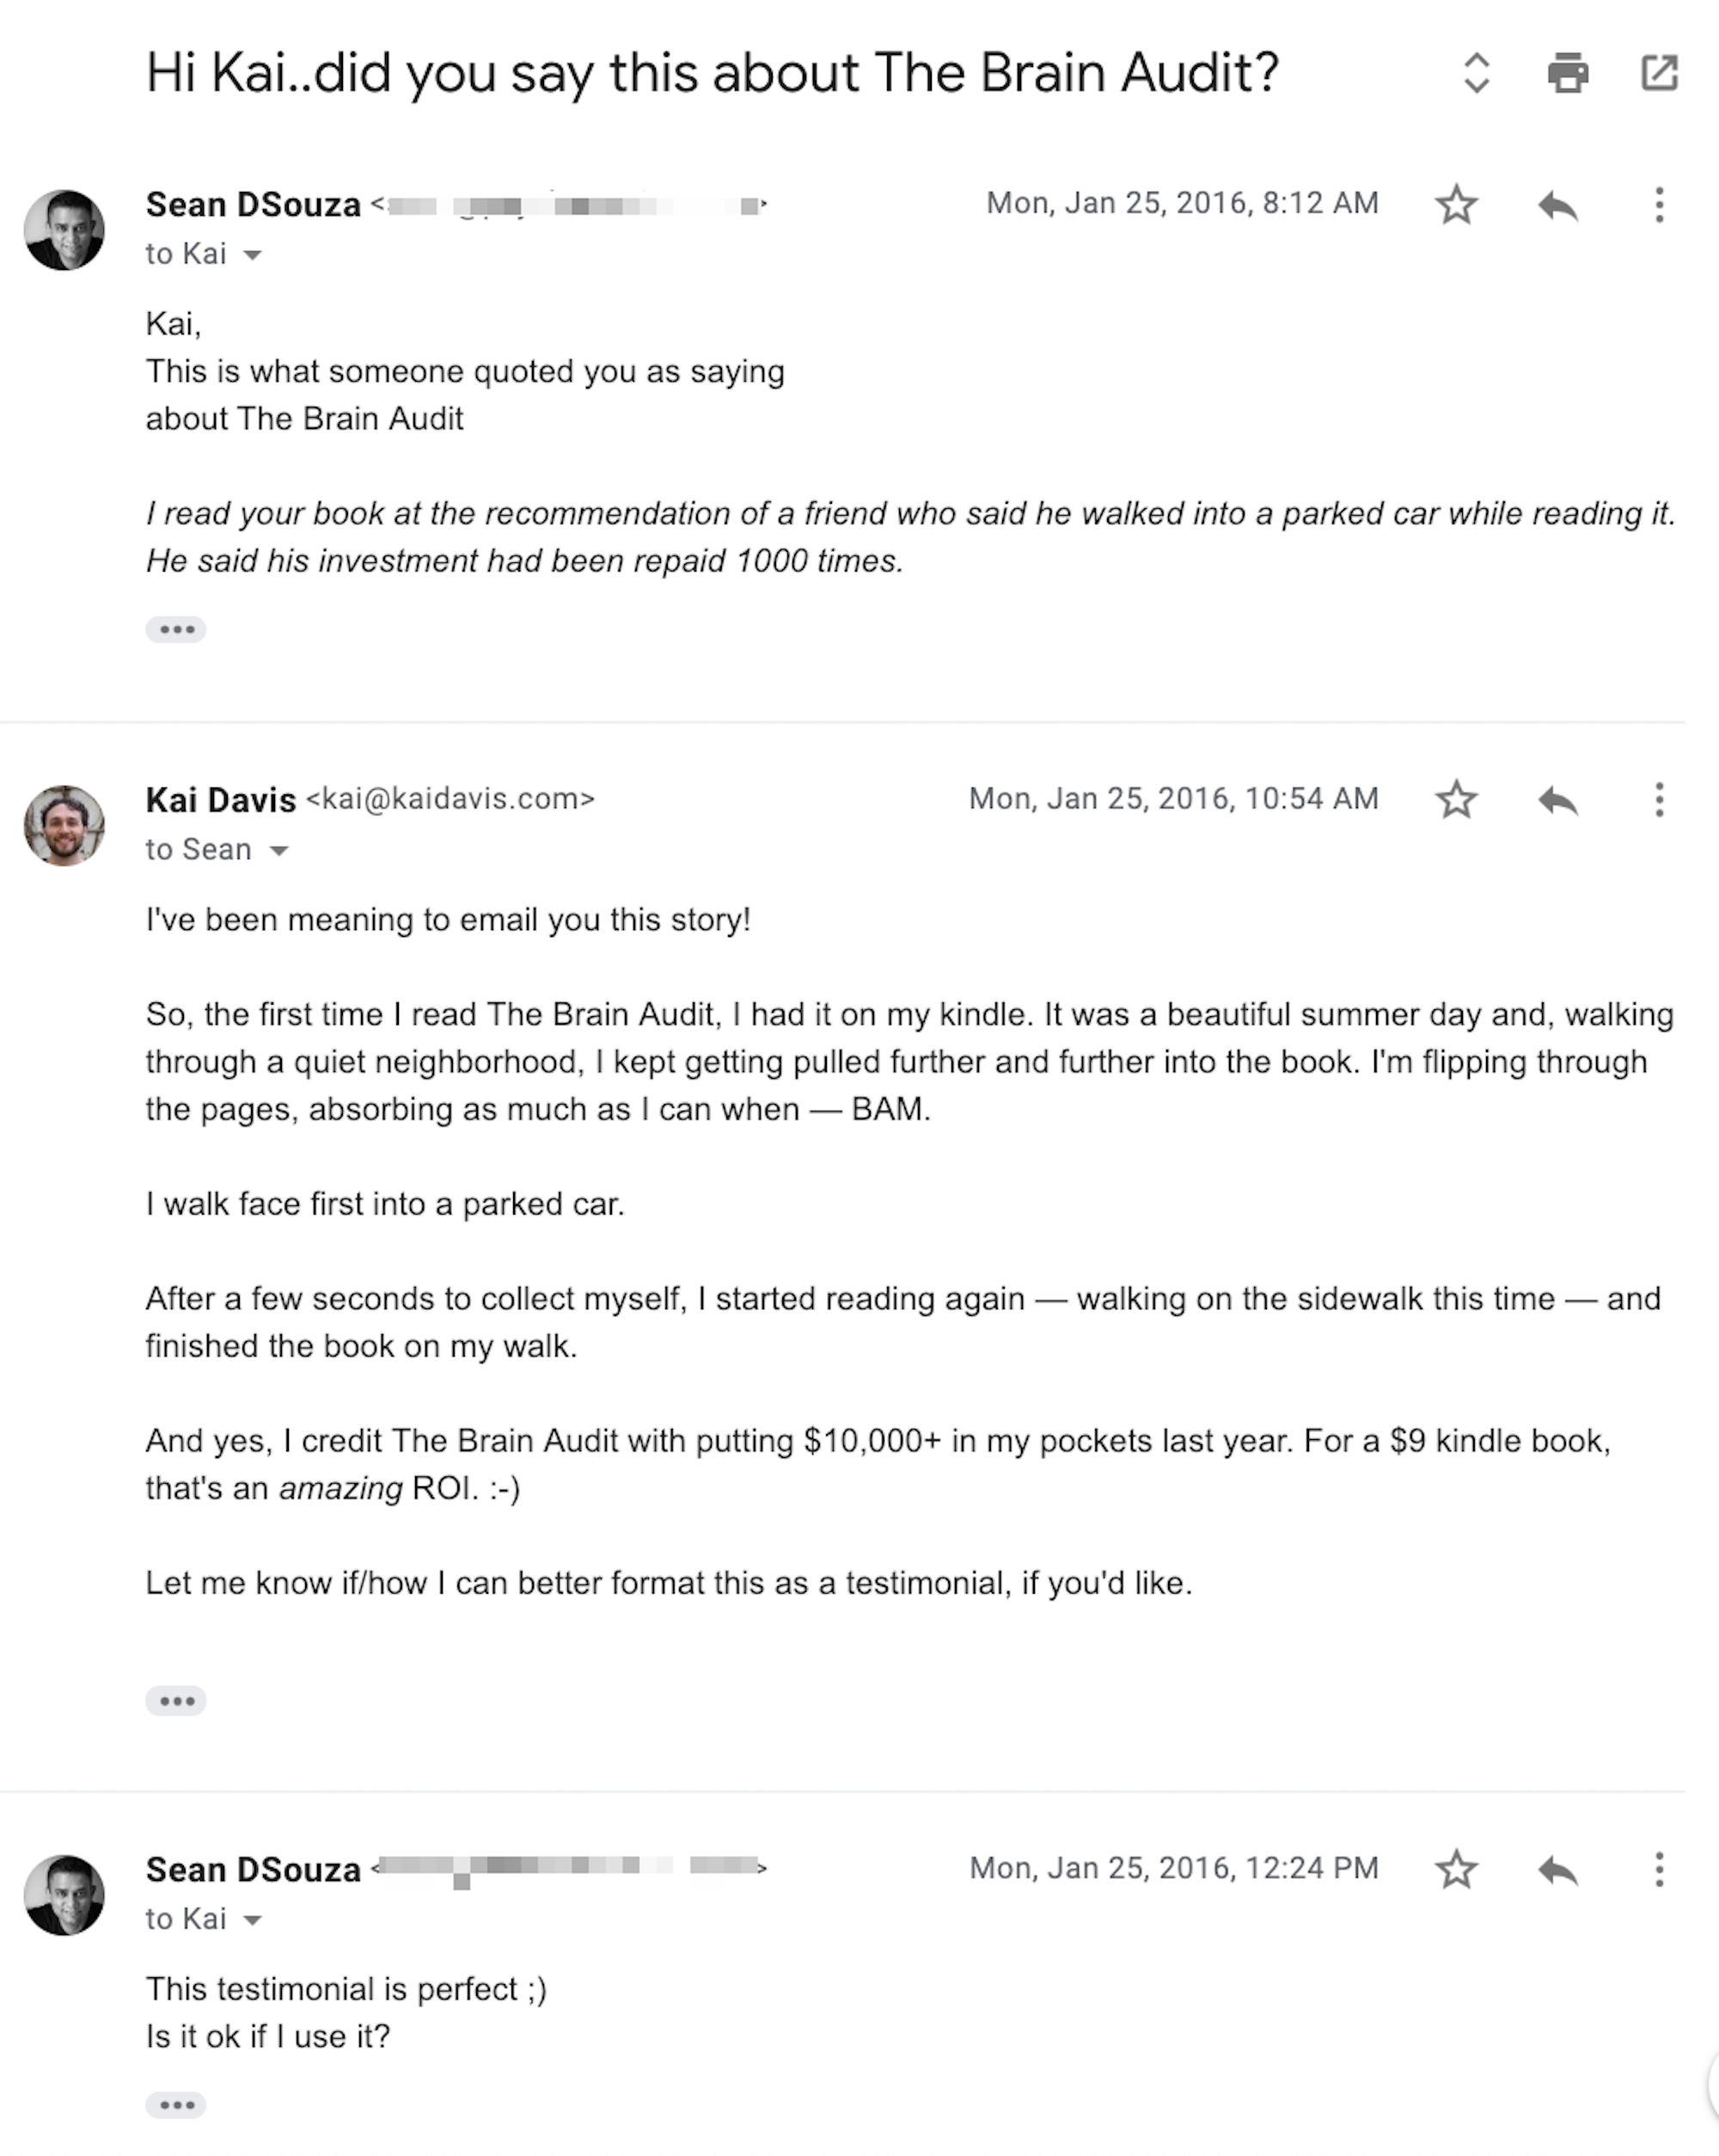Open more options on Sean's first message
Screen dimensions: 1719x2156
[1659, 206]
